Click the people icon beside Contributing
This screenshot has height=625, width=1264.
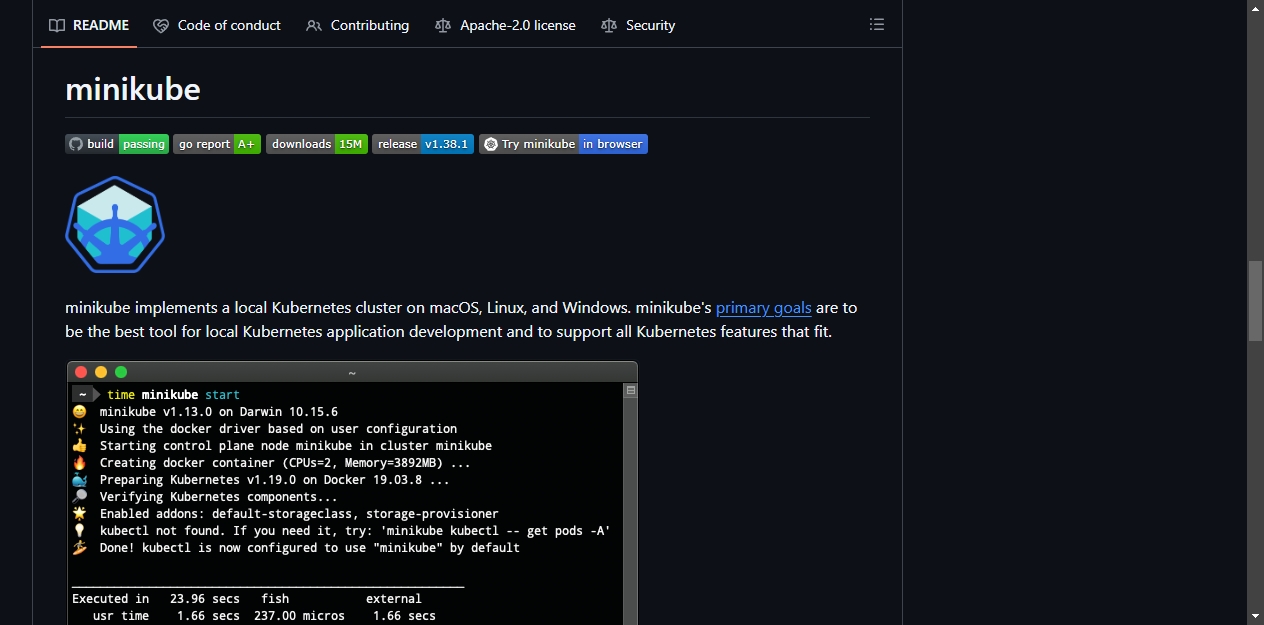(314, 25)
